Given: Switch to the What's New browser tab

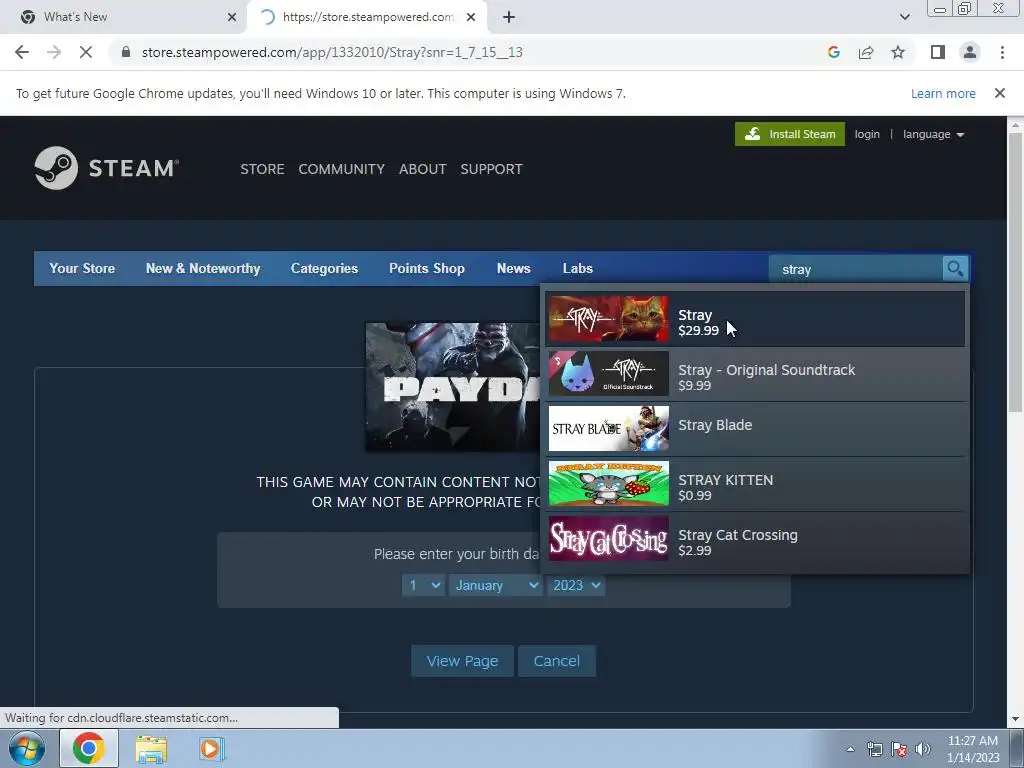Looking at the screenshot, I should tap(124, 17).
